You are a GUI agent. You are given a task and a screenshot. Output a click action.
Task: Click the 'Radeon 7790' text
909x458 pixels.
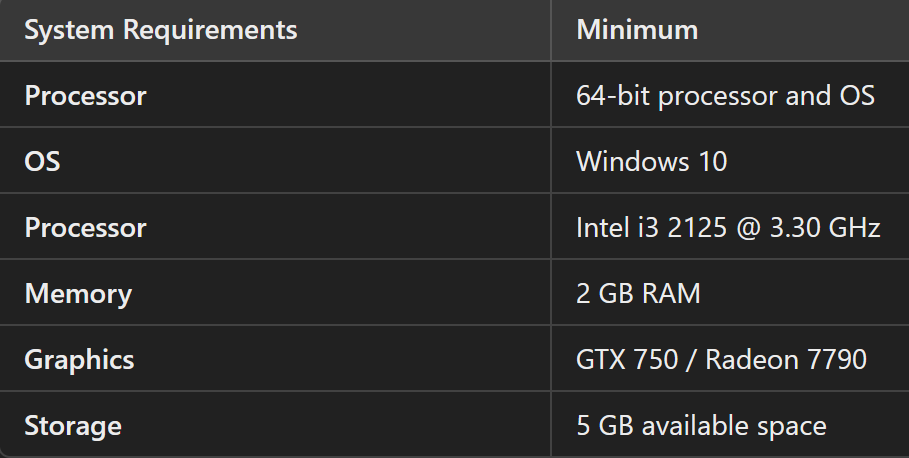pos(786,360)
